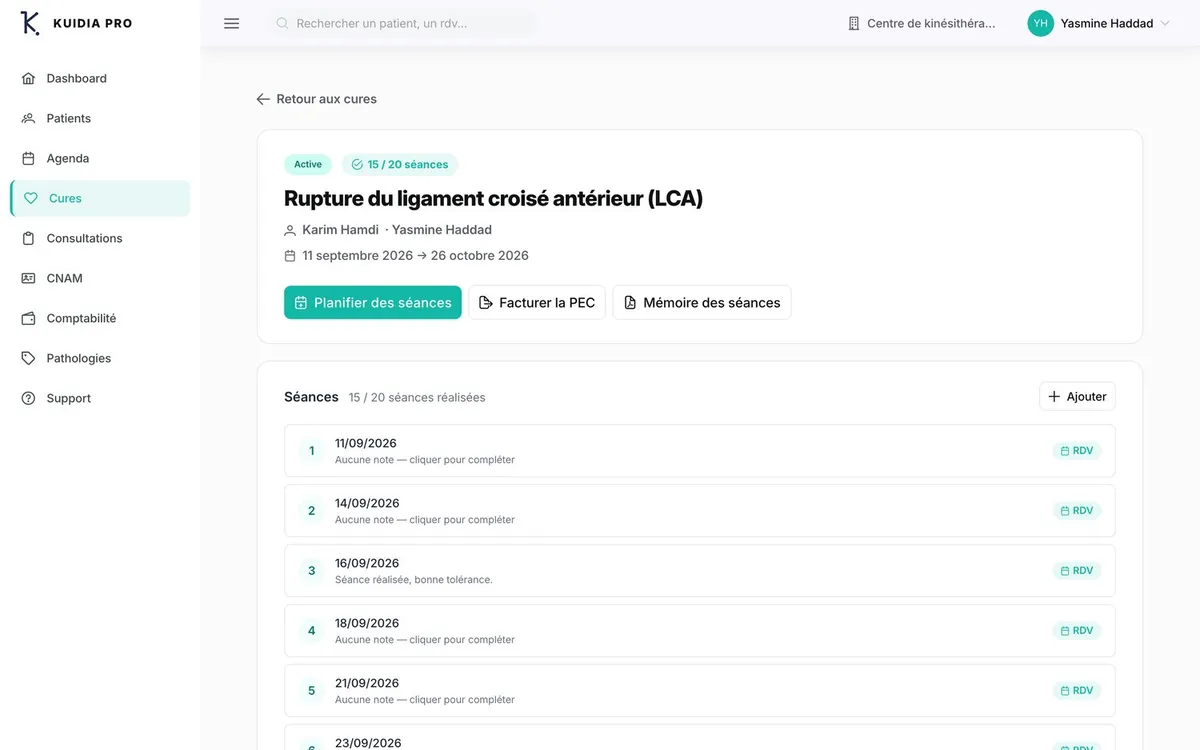Click the back arrow icon near Retour
This screenshot has width=1200, height=750.
pos(263,99)
